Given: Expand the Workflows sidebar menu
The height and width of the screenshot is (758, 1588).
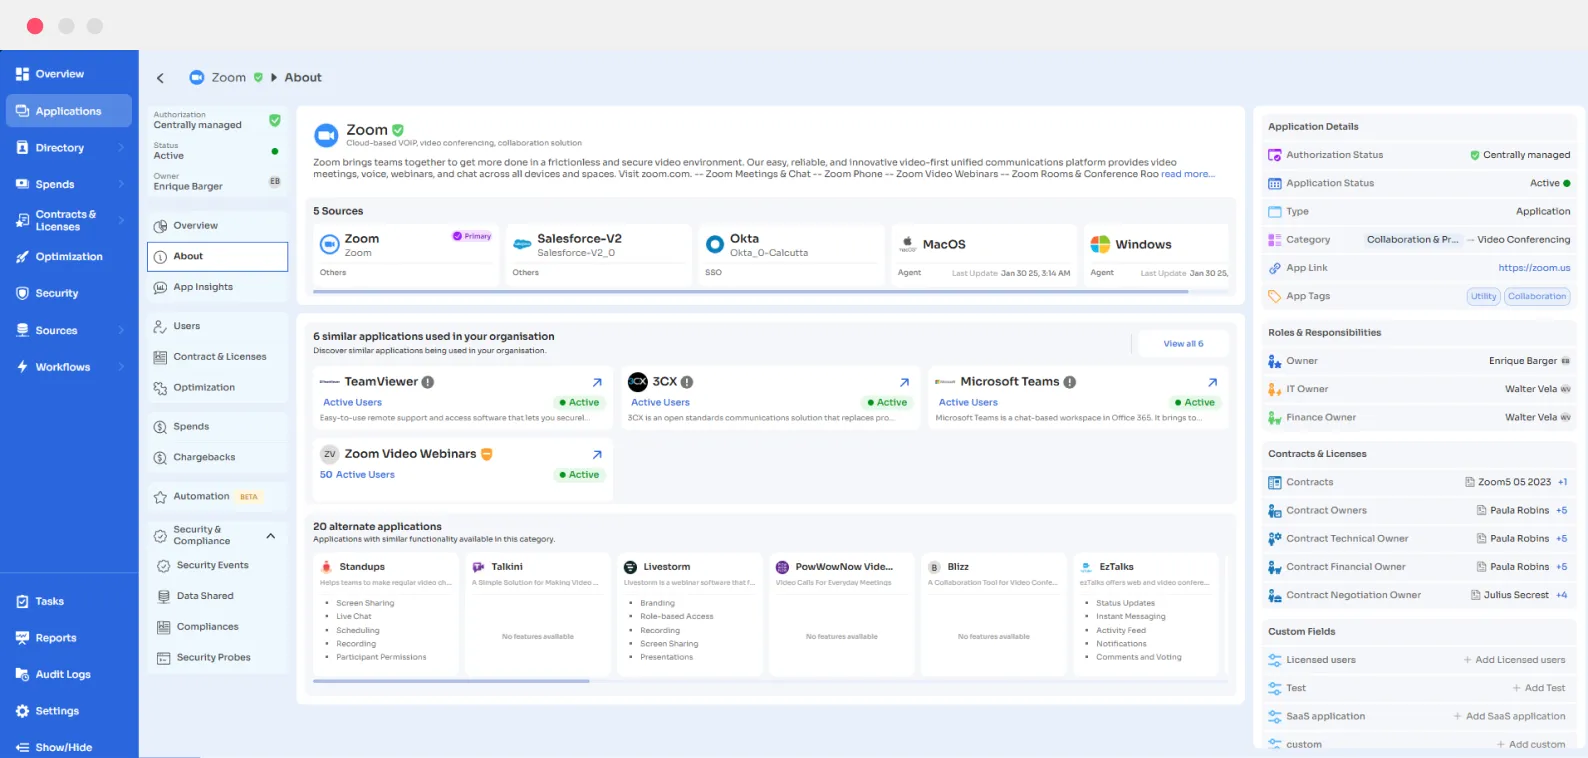Looking at the screenshot, I should (122, 367).
